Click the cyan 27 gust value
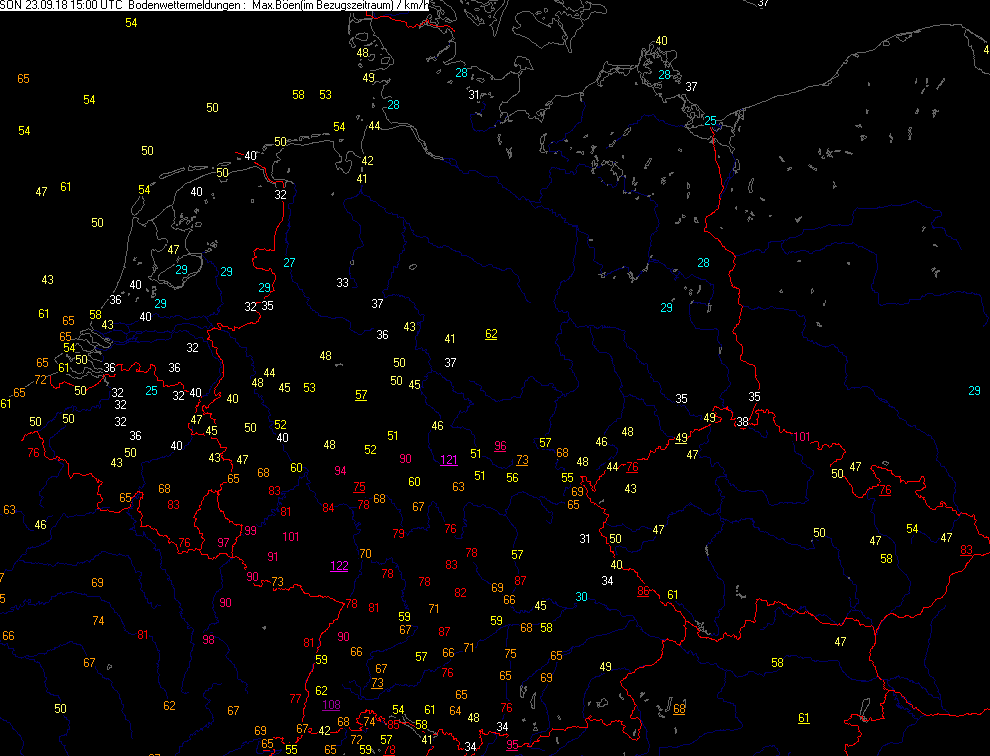The height and width of the screenshot is (756, 990). (x=289, y=262)
